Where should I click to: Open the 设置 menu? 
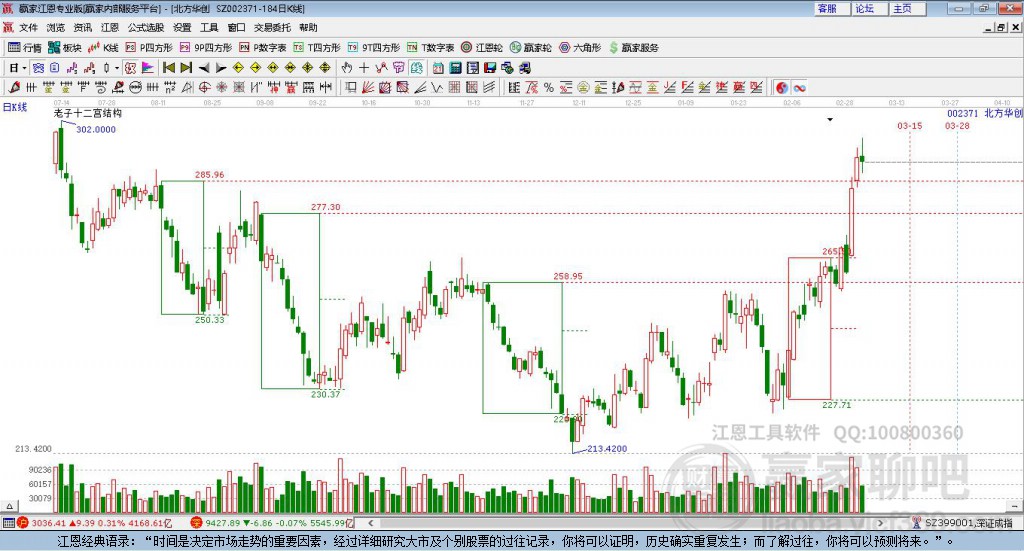click(182, 27)
